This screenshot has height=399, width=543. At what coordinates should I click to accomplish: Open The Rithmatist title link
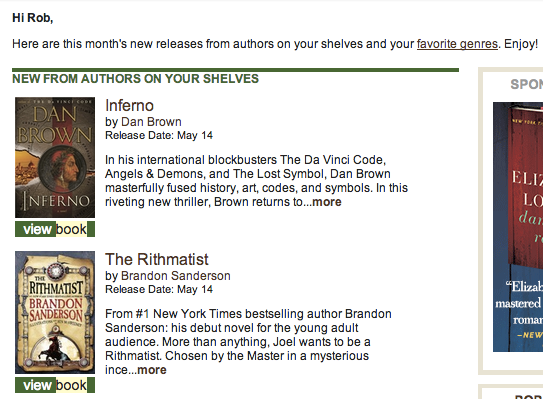coord(157,259)
